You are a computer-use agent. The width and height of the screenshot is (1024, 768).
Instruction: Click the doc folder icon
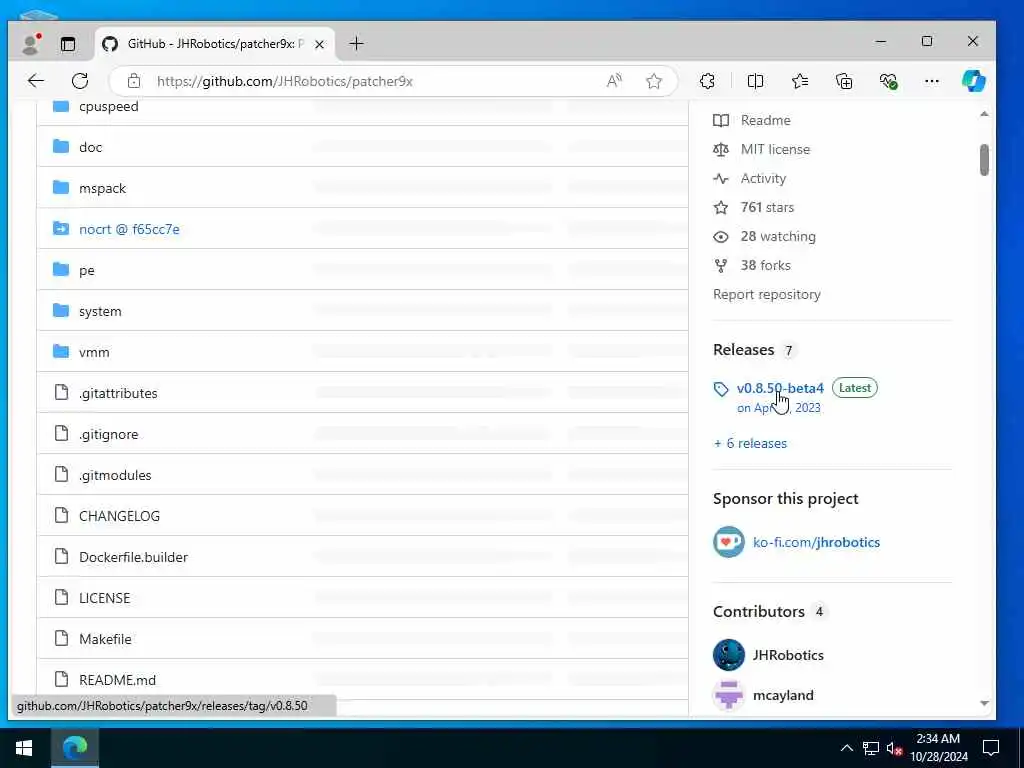point(61,146)
